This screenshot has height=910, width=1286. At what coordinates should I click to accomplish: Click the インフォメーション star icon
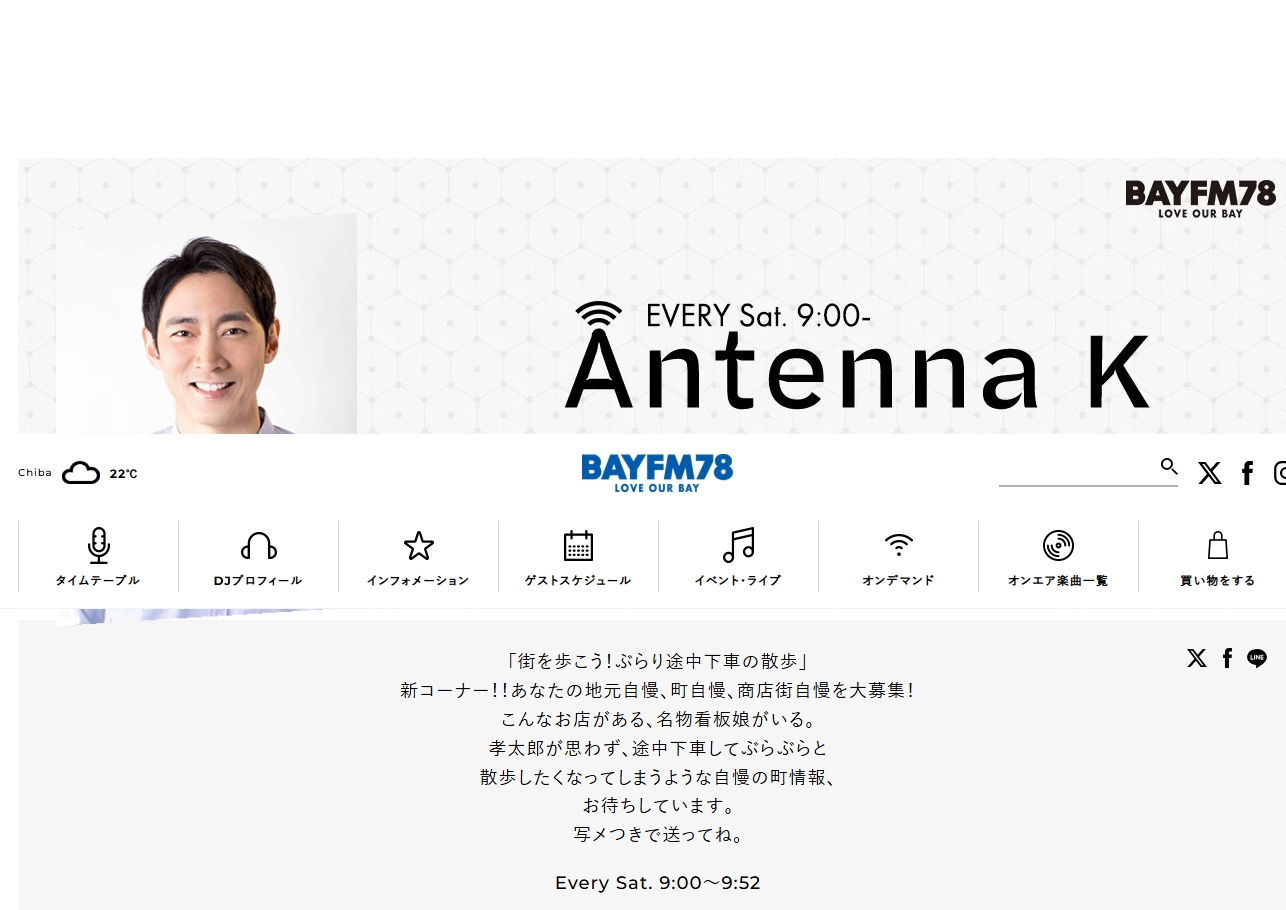[x=418, y=545]
